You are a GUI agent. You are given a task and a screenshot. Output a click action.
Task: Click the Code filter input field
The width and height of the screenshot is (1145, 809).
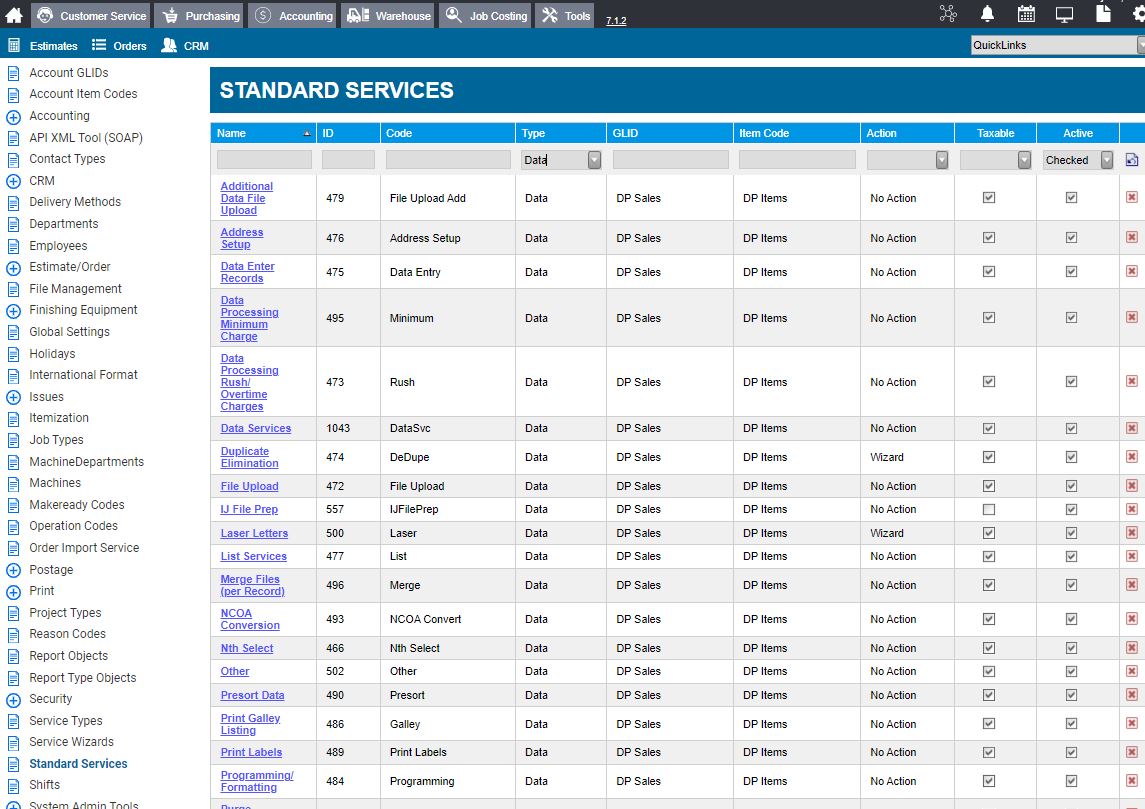pos(448,160)
